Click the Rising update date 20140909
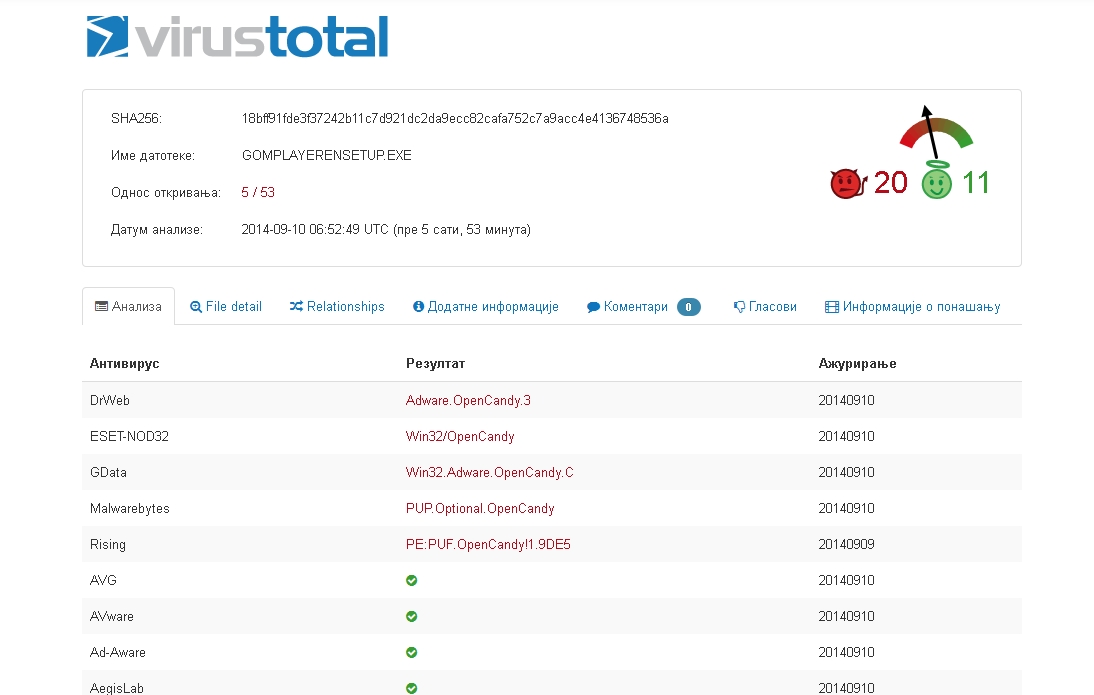Viewport: 1094px width, 695px height. (846, 544)
